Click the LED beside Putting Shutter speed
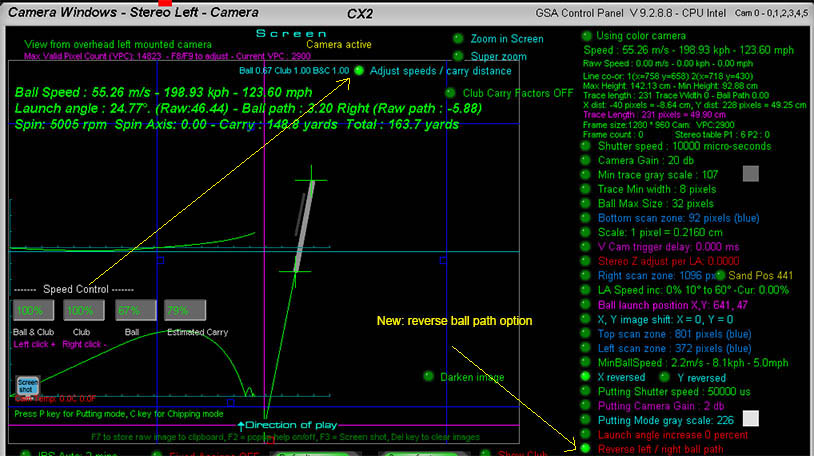The width and height of the screenshot is (814, 456). [586, 392]
